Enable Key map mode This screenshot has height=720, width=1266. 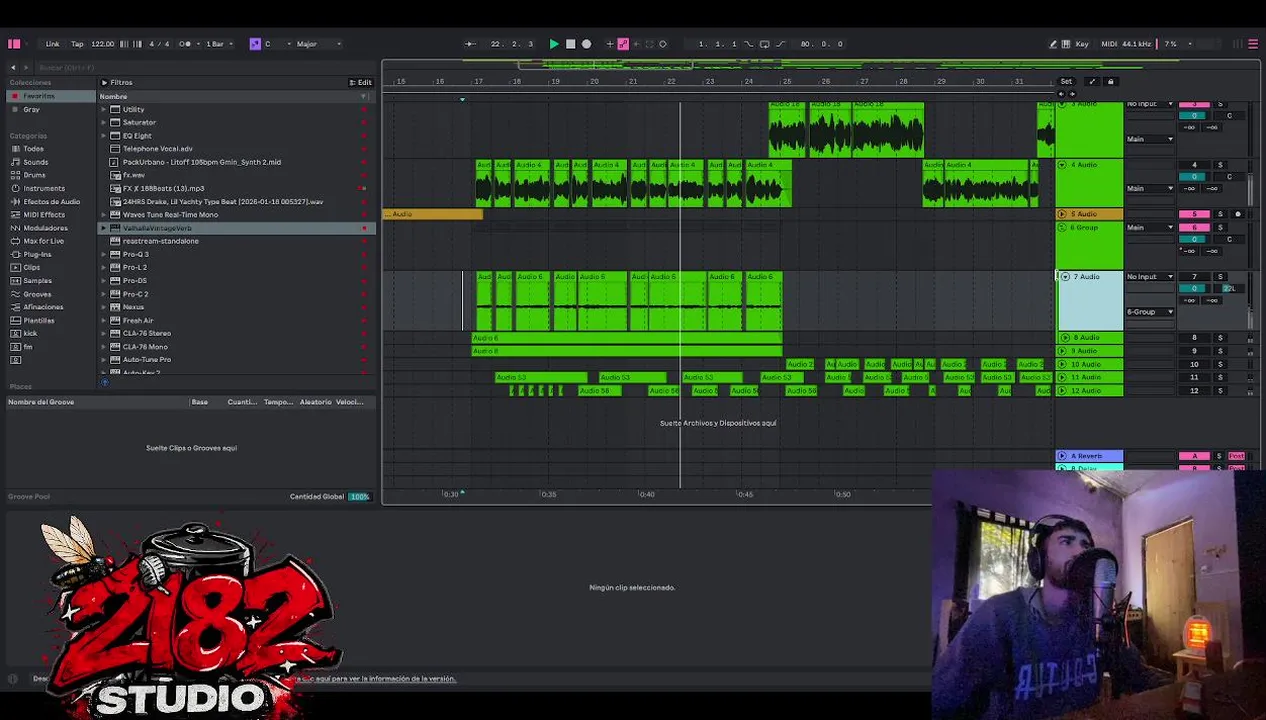pyautogui.click(x=1082, y=44)
